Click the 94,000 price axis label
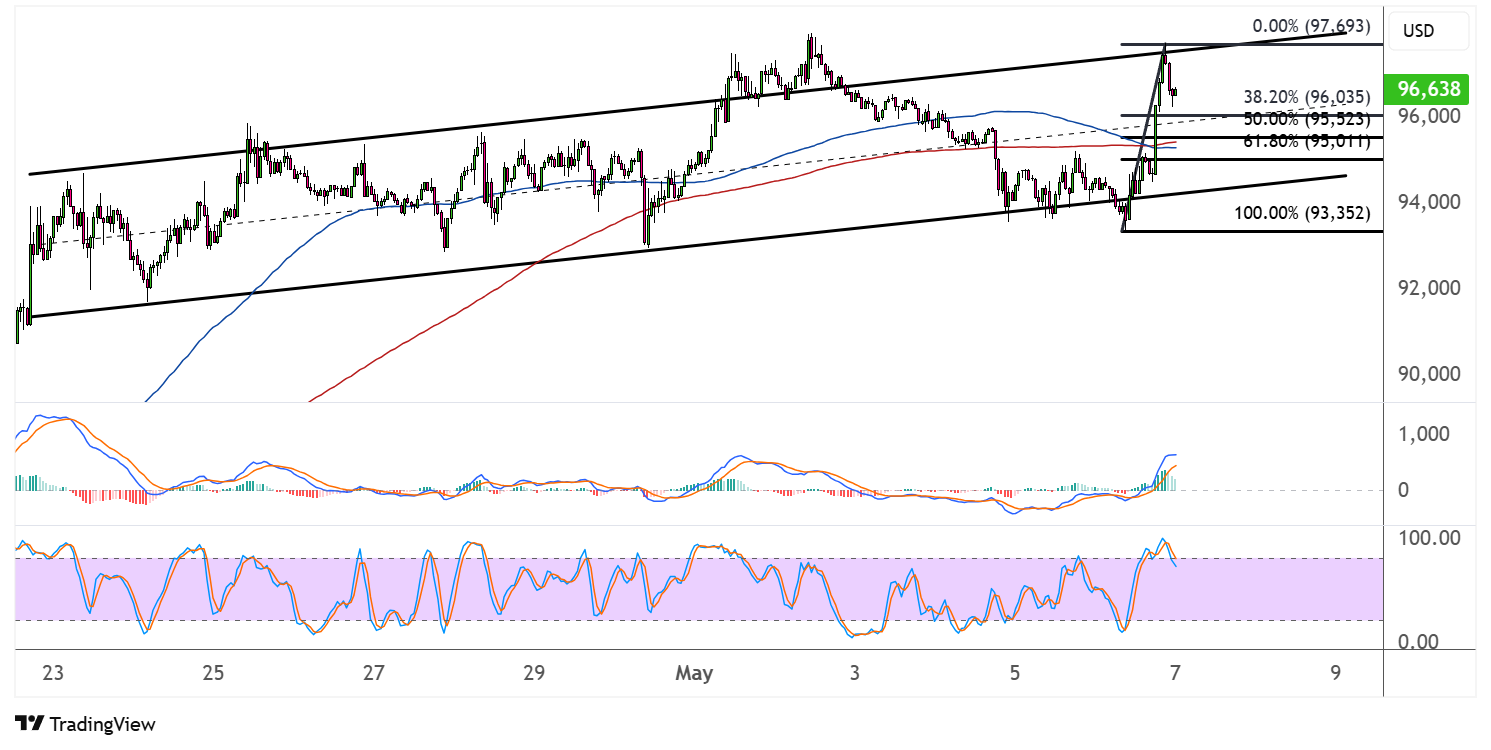Image resolution: width=1491 pixels, height=750 pixels. coord(1429,202)
